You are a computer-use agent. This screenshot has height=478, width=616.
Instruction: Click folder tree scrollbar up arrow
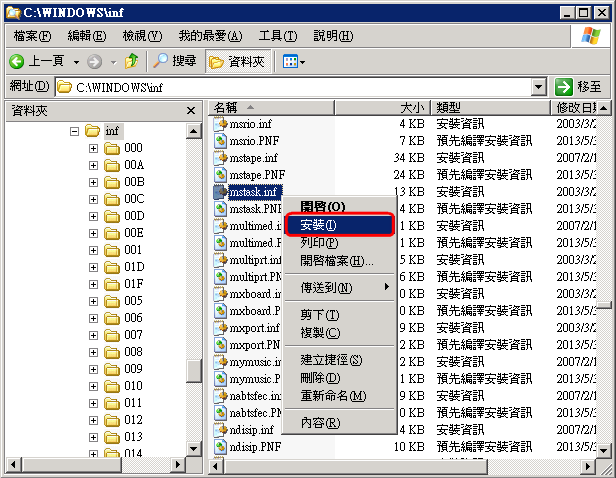point(193,131)
